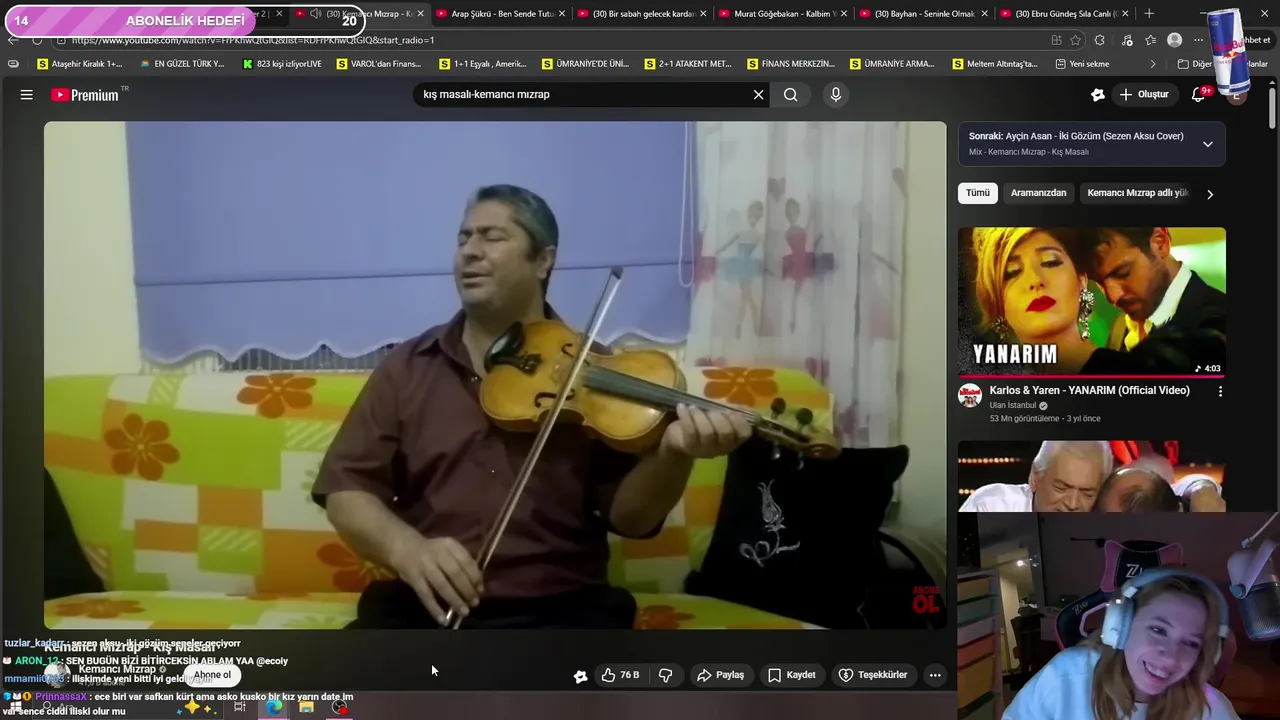This screenshot has width=1280, height=720.
Task: Expand bookmarks bar overflow chevron
Action: 1152,64
